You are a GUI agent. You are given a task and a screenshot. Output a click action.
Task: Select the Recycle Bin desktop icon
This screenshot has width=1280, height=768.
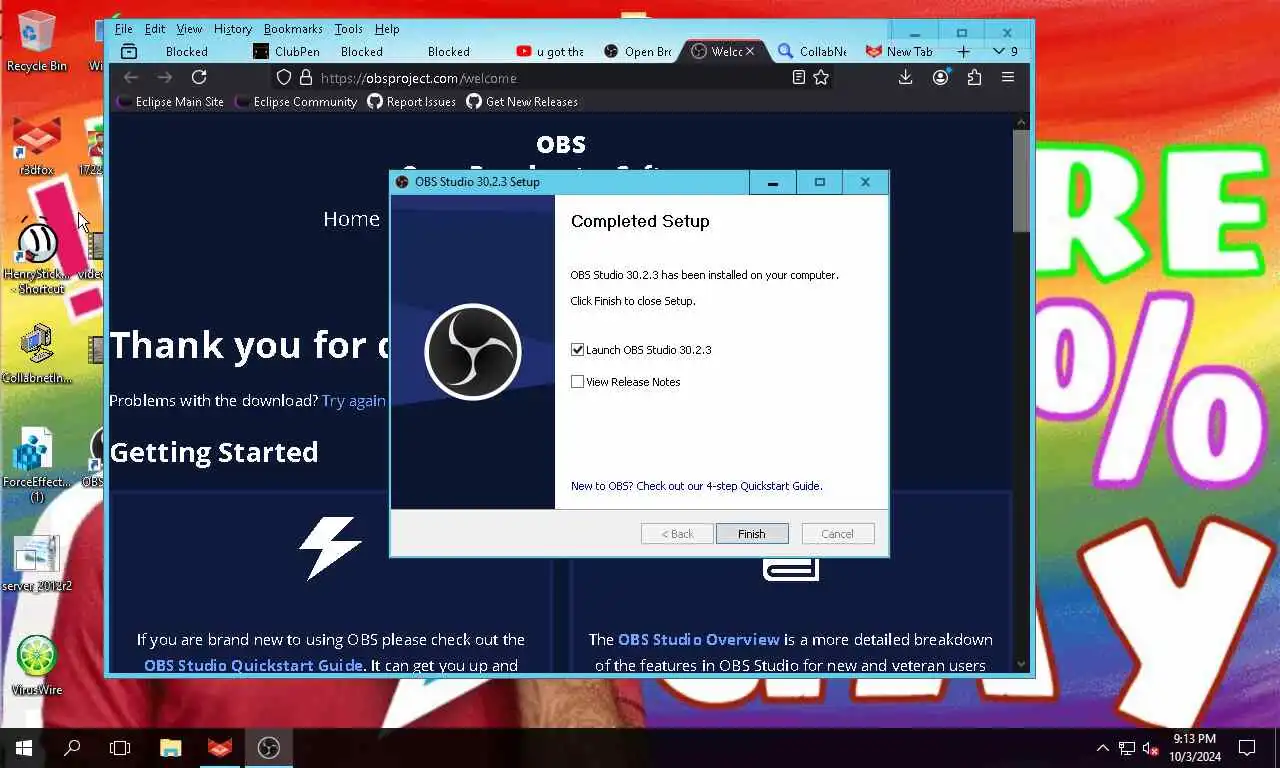pyautogui.click(x=37, y=41)
